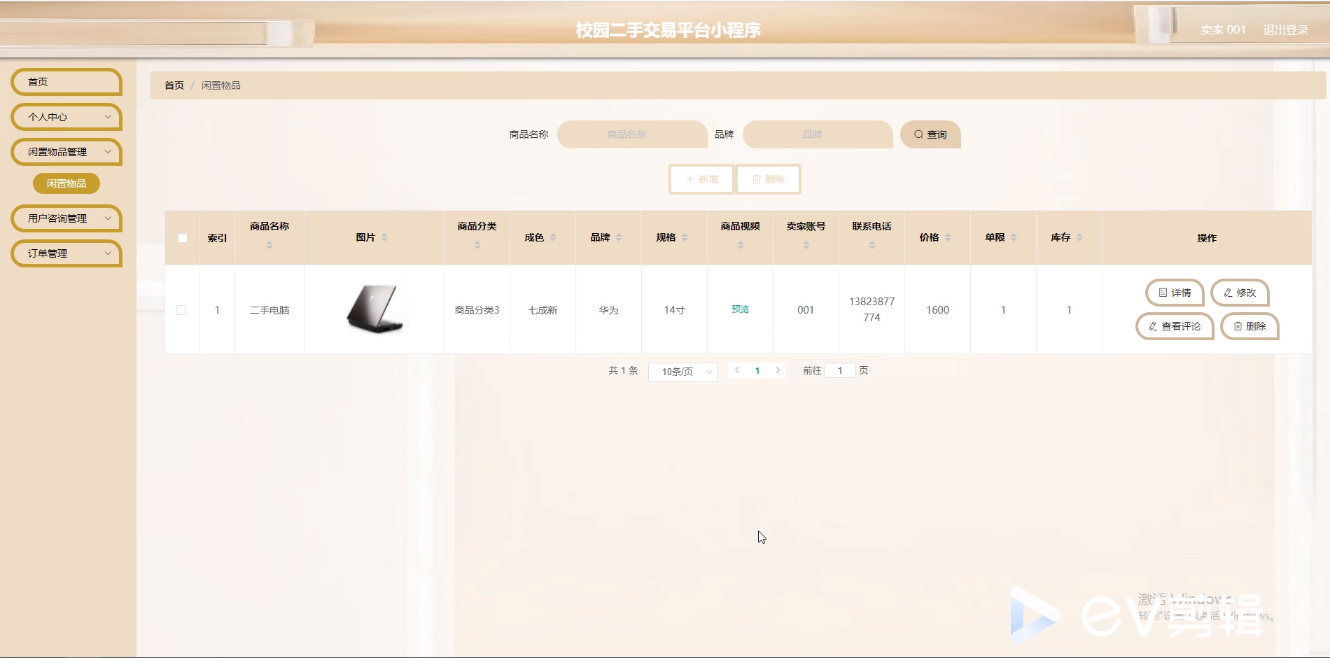
Task: Click the pencil icon on the 修改 button
Action: [1227, 292]
